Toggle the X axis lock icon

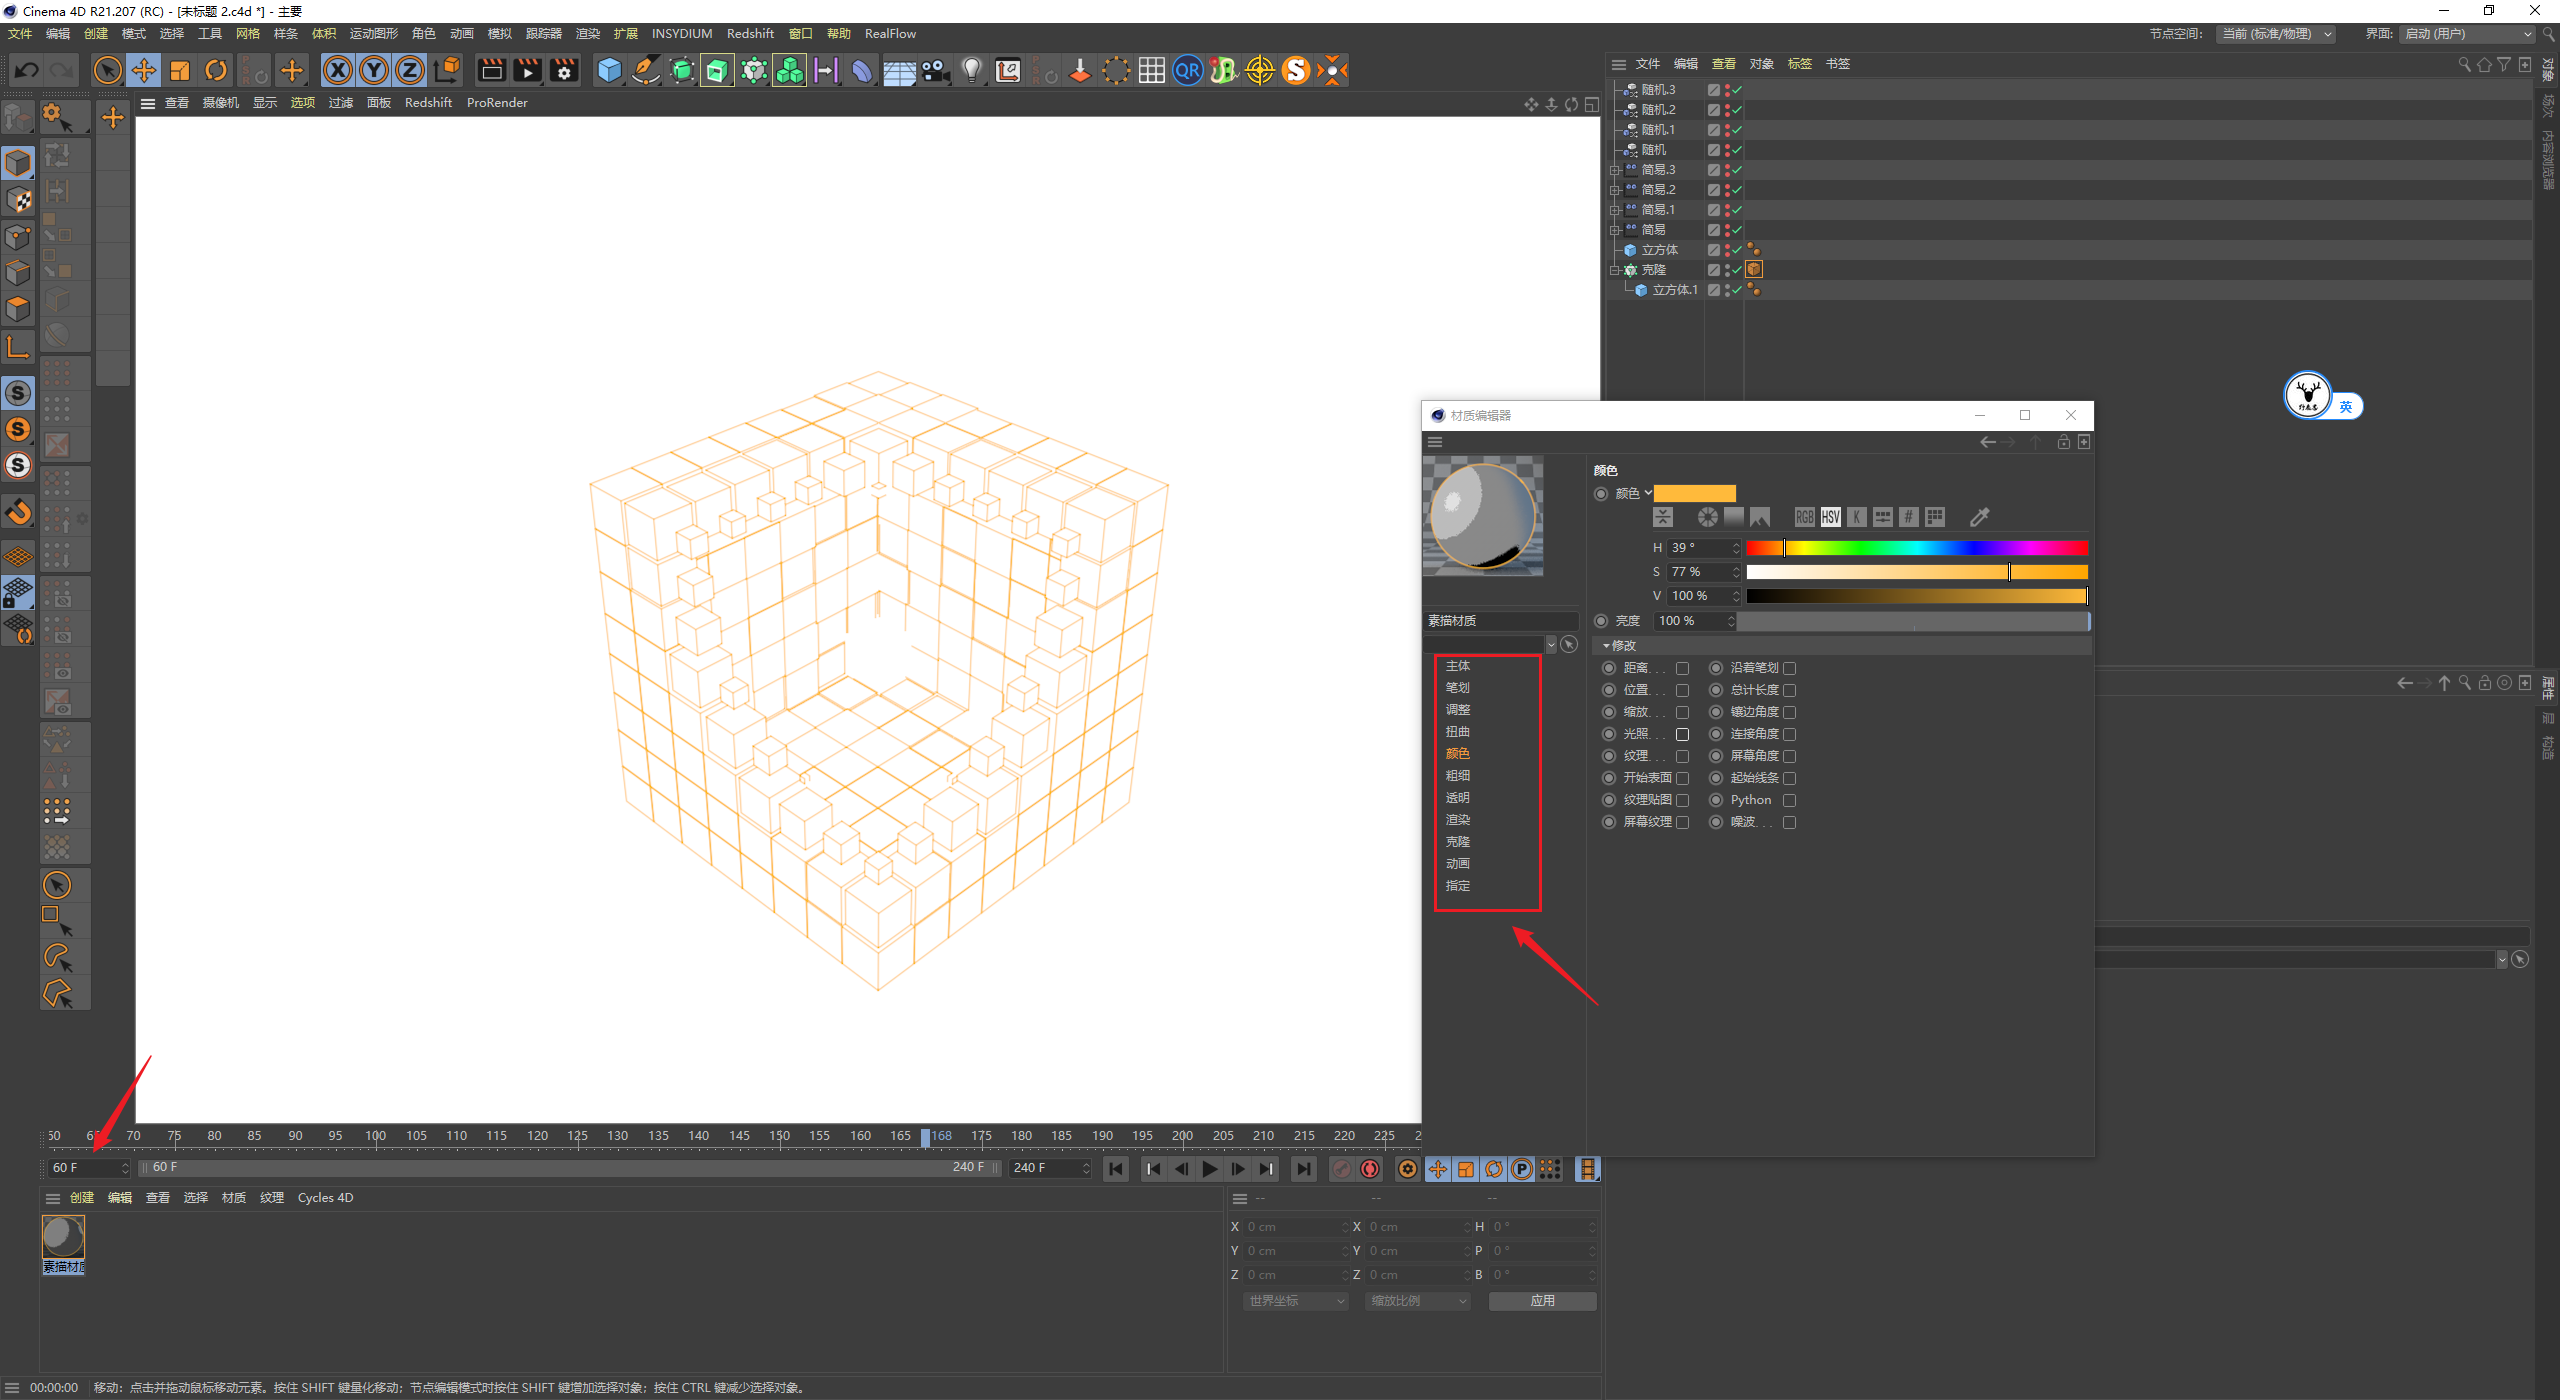tap(338, 70)
